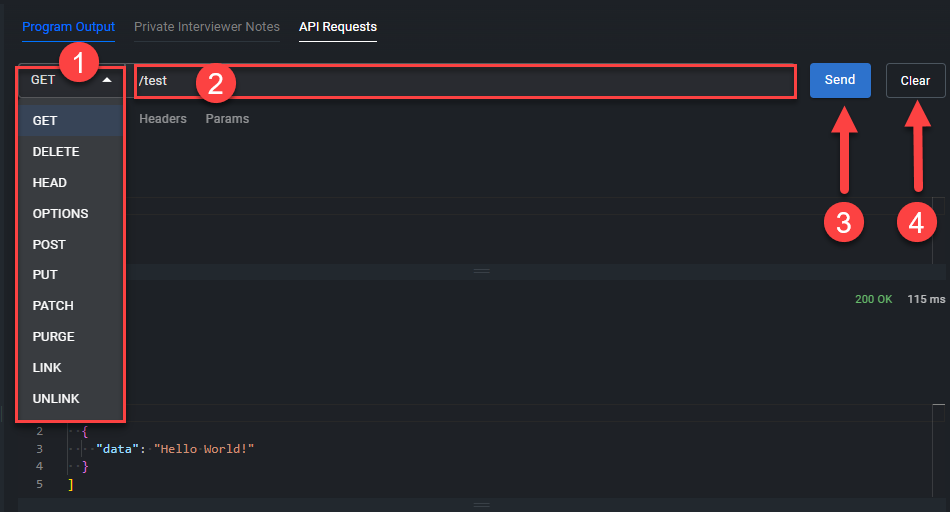This screenshot has height=512, width=950.
Task: Click the Clear button
Action: point(915,81)
